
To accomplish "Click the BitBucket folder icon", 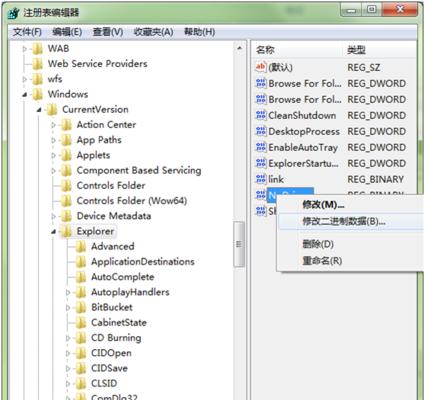I will (81, 307).
